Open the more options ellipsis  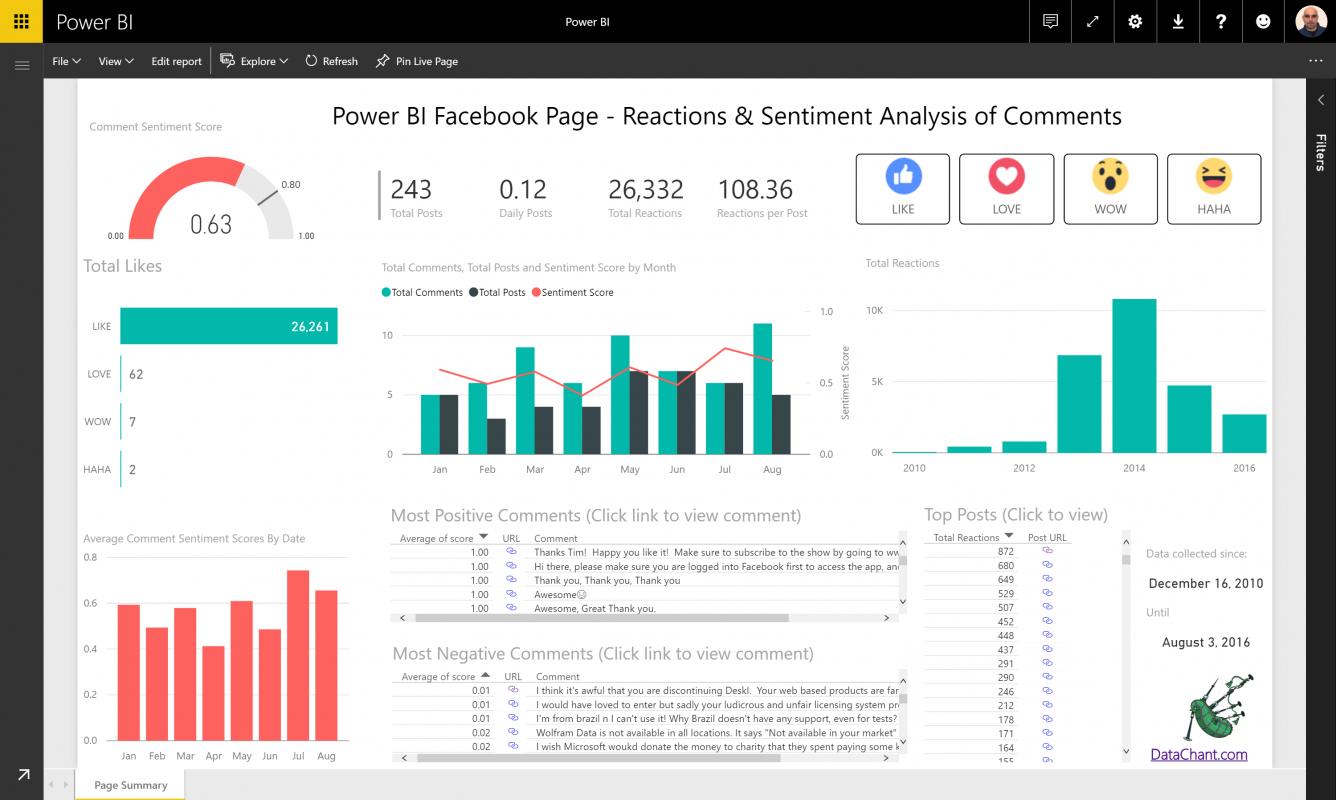pyautogui.click(x=1315, y=61)
